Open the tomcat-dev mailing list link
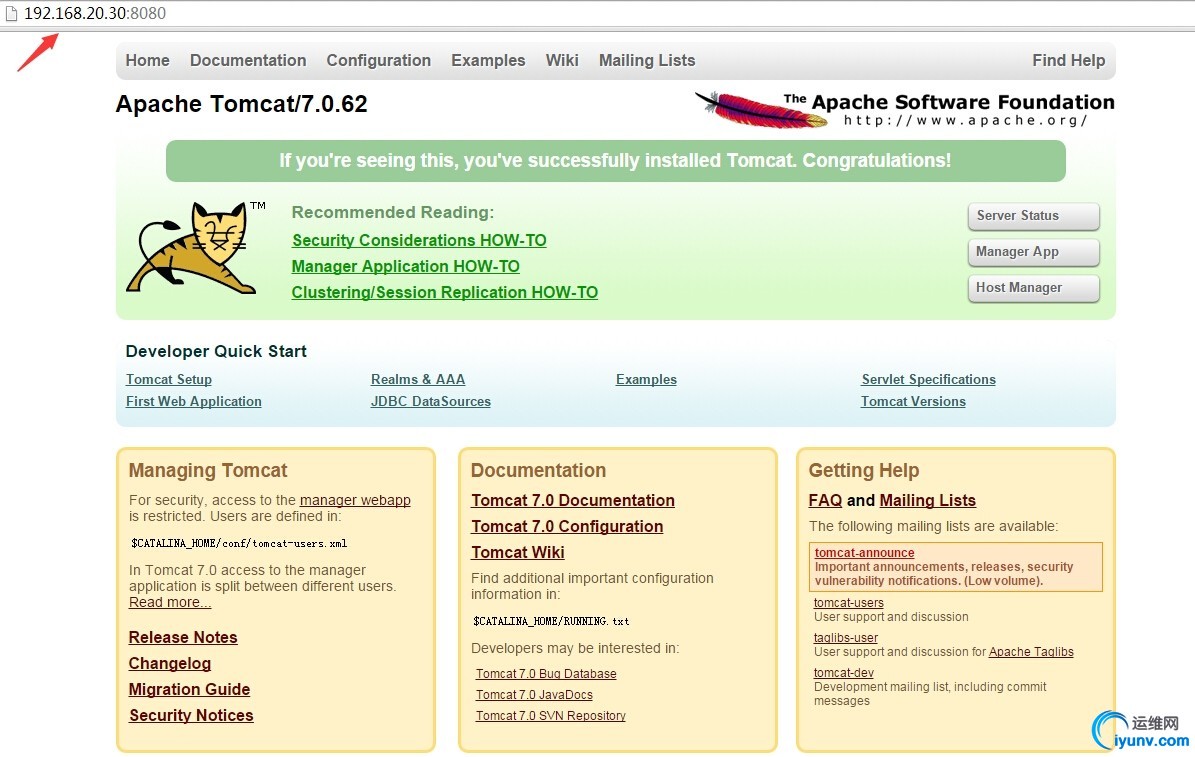 click(x=844, y=672)
